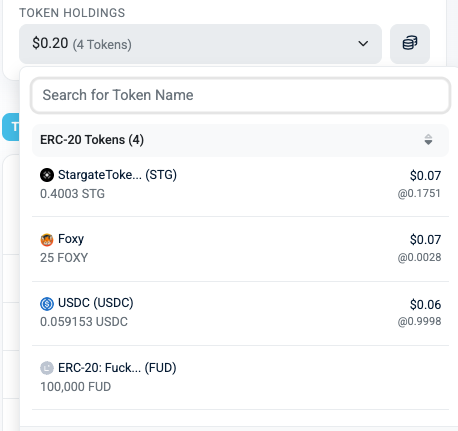The height and width of the screenshot is (431, 458).
Task: Click the gray FUD token placeholder icon
Action: pyautogui.click(x=47, y=368)
